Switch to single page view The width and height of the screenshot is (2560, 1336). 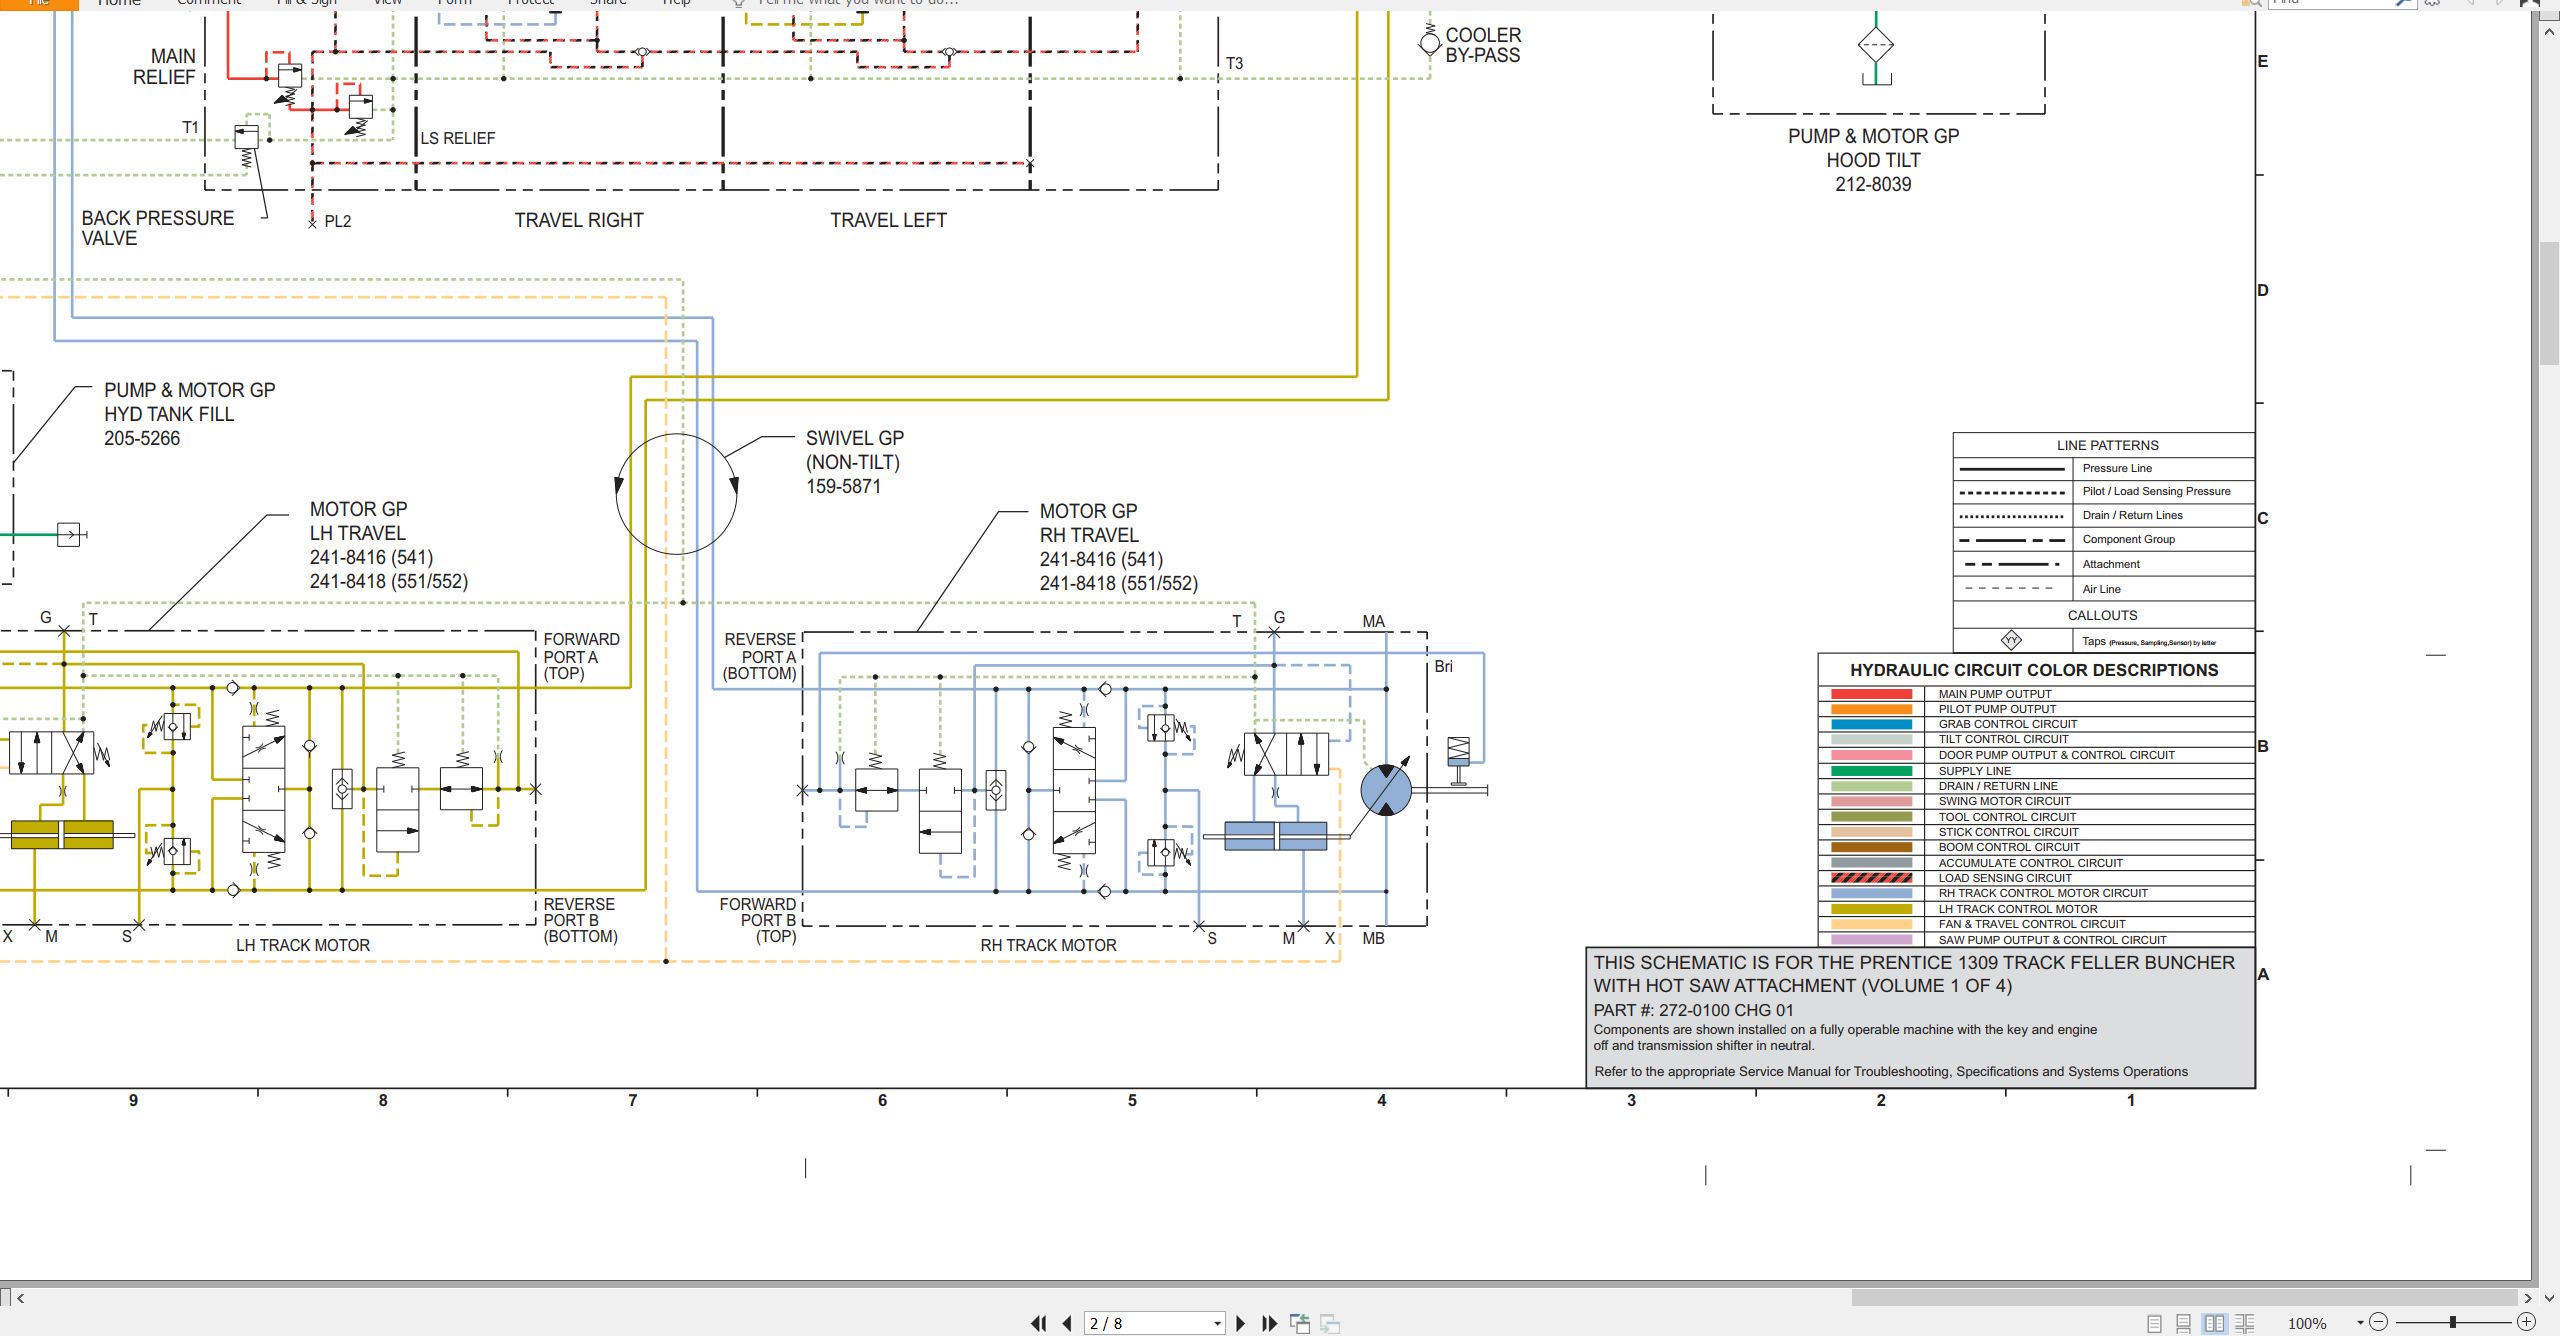[x=2154, y=1323]
